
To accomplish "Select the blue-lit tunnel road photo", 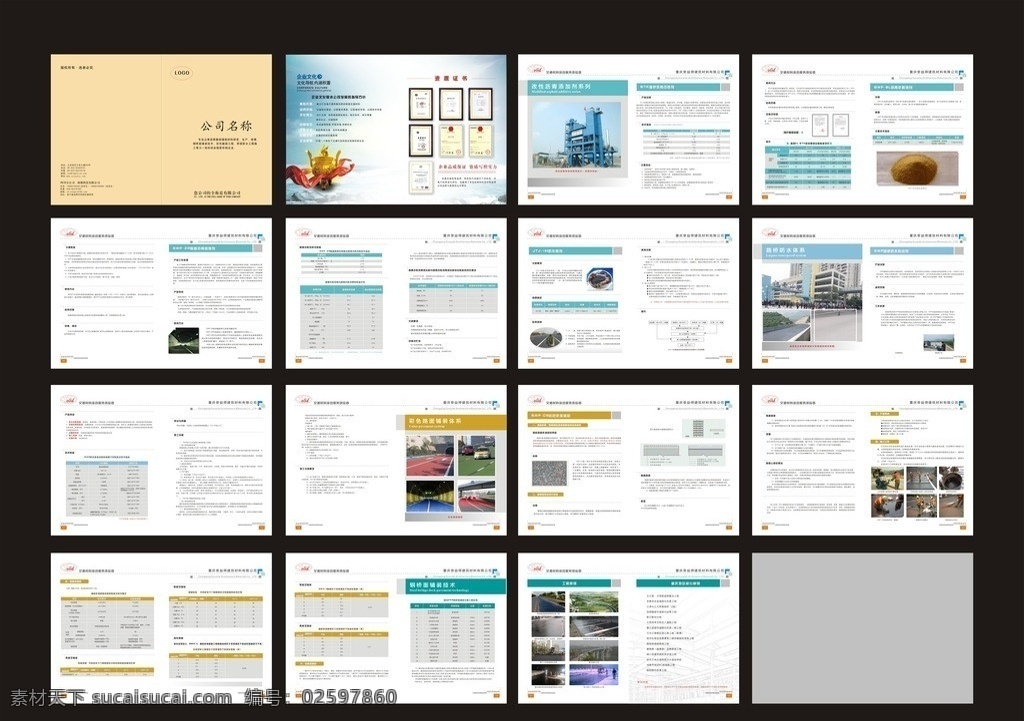I will coord(430,496).
